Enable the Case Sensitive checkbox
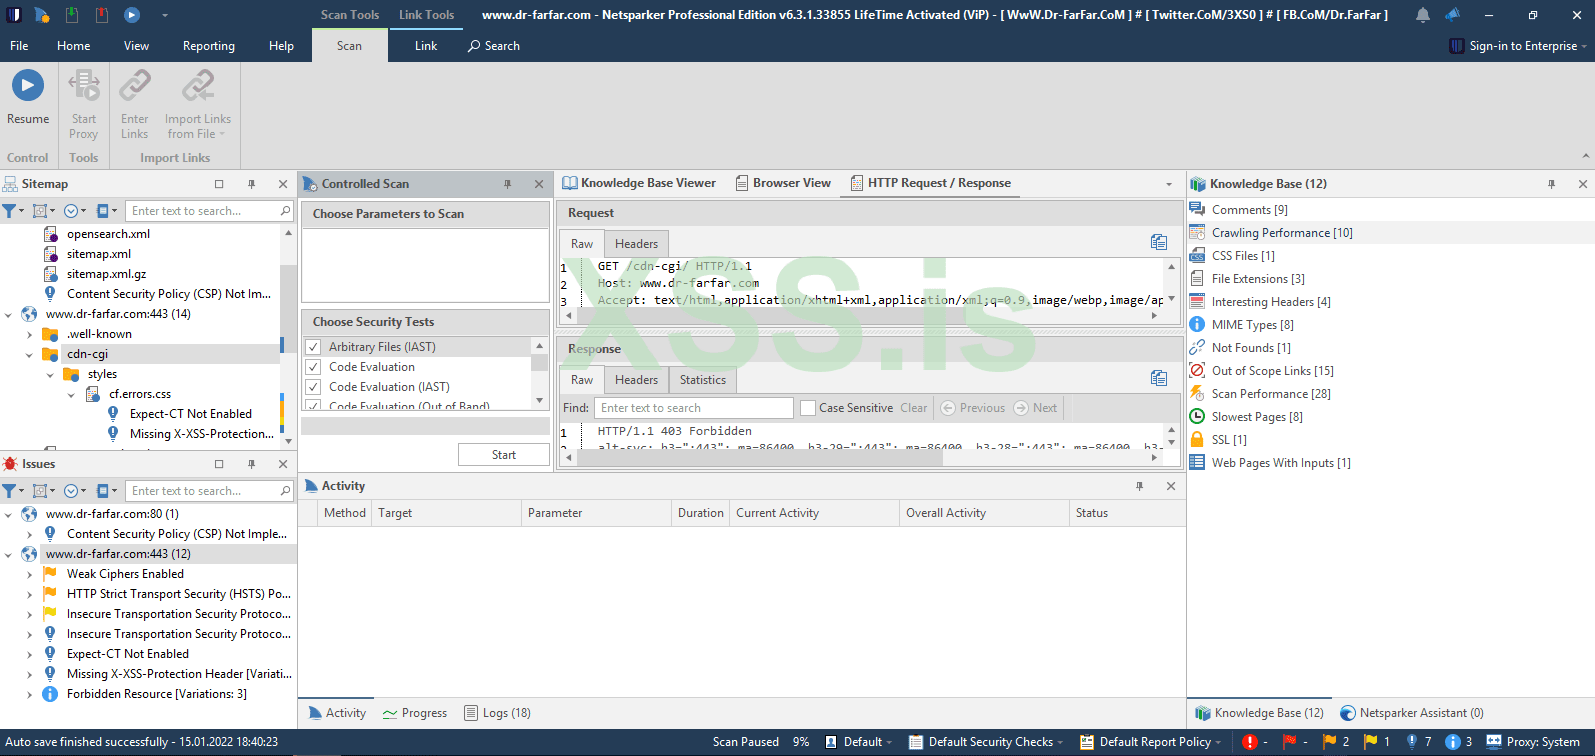This screenshot has width=1595, height=756. pyautogui.click(x=808, y=408)
